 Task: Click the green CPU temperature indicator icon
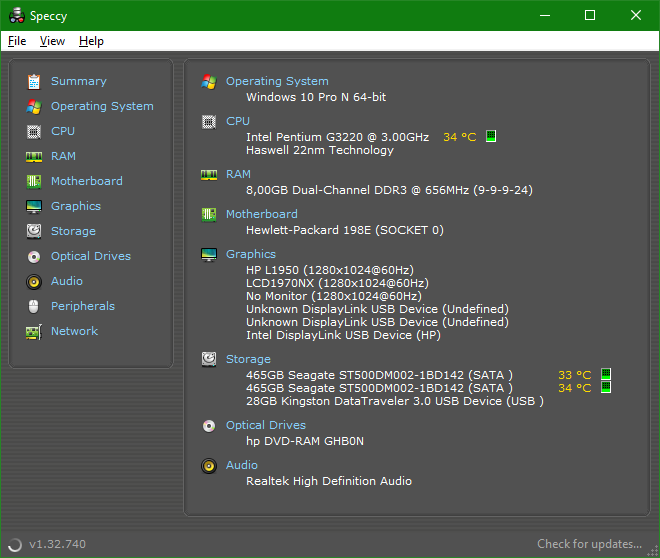coord(491,136)
